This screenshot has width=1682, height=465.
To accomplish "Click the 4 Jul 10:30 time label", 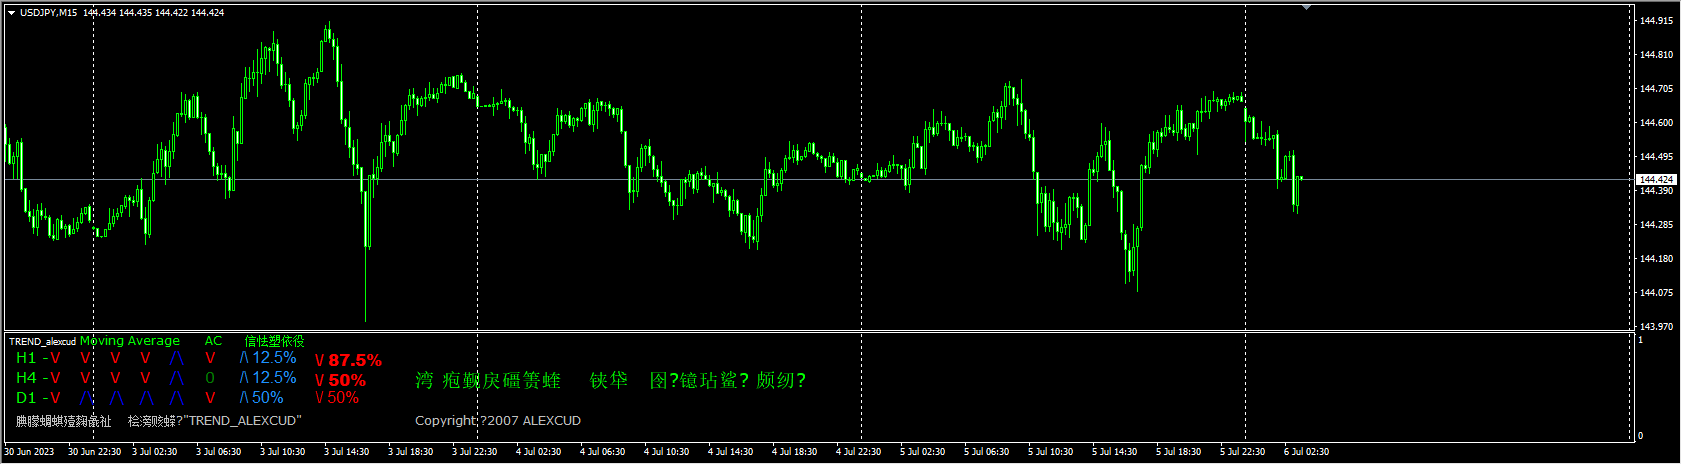I will pyautogui.click(x=666, y=452).
